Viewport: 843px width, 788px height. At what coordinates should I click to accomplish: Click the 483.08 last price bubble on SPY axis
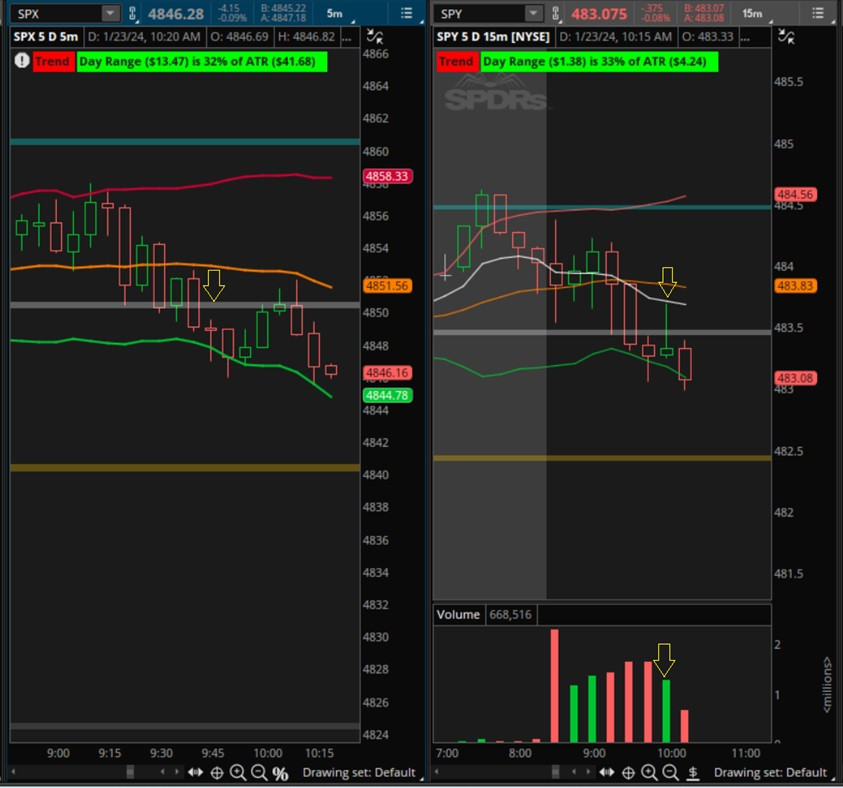pyautogui.click(x=796, y=378)
